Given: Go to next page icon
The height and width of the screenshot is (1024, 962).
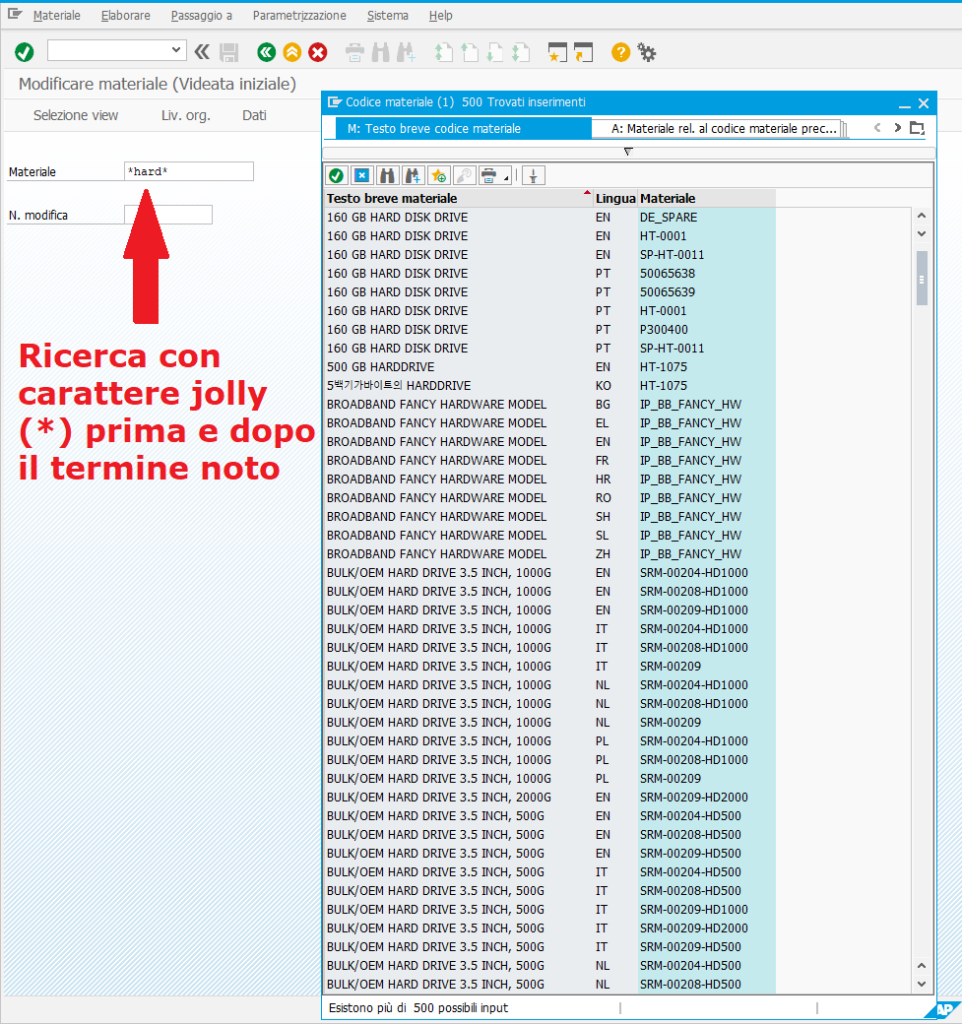Looking at the screenshot, I should point(495,52).
